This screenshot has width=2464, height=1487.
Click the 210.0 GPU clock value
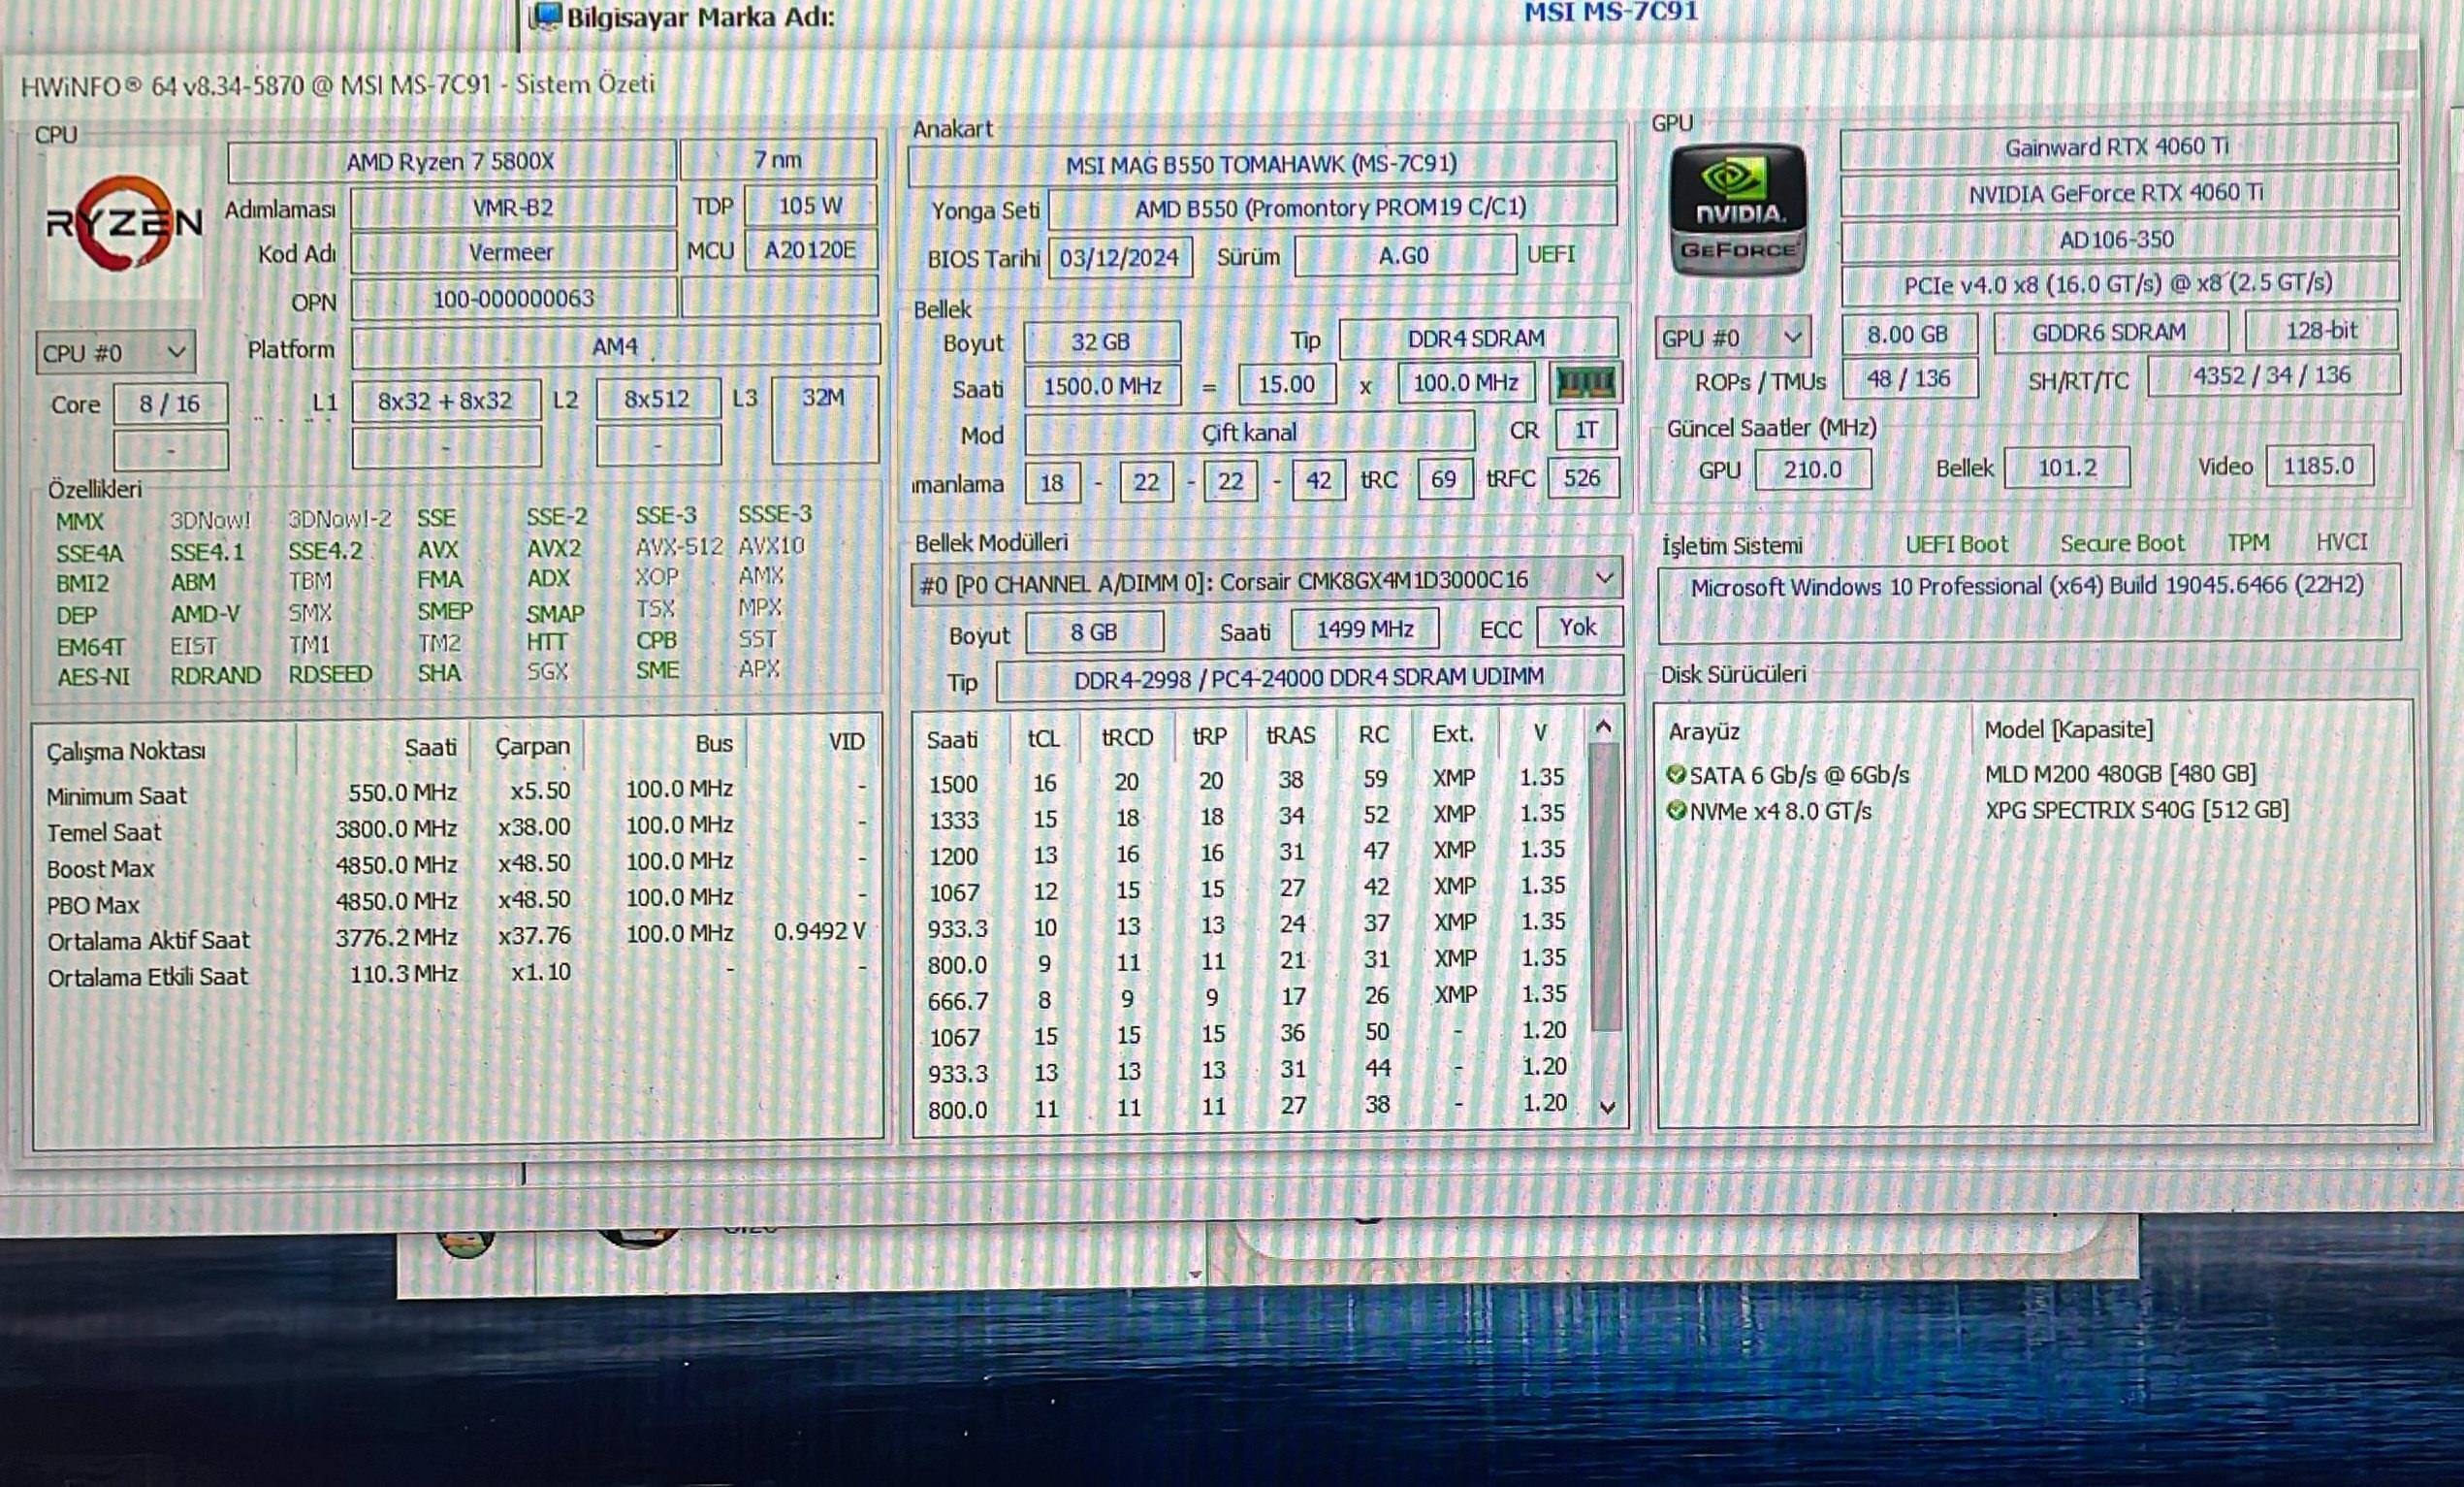(x=1813, y=469)
